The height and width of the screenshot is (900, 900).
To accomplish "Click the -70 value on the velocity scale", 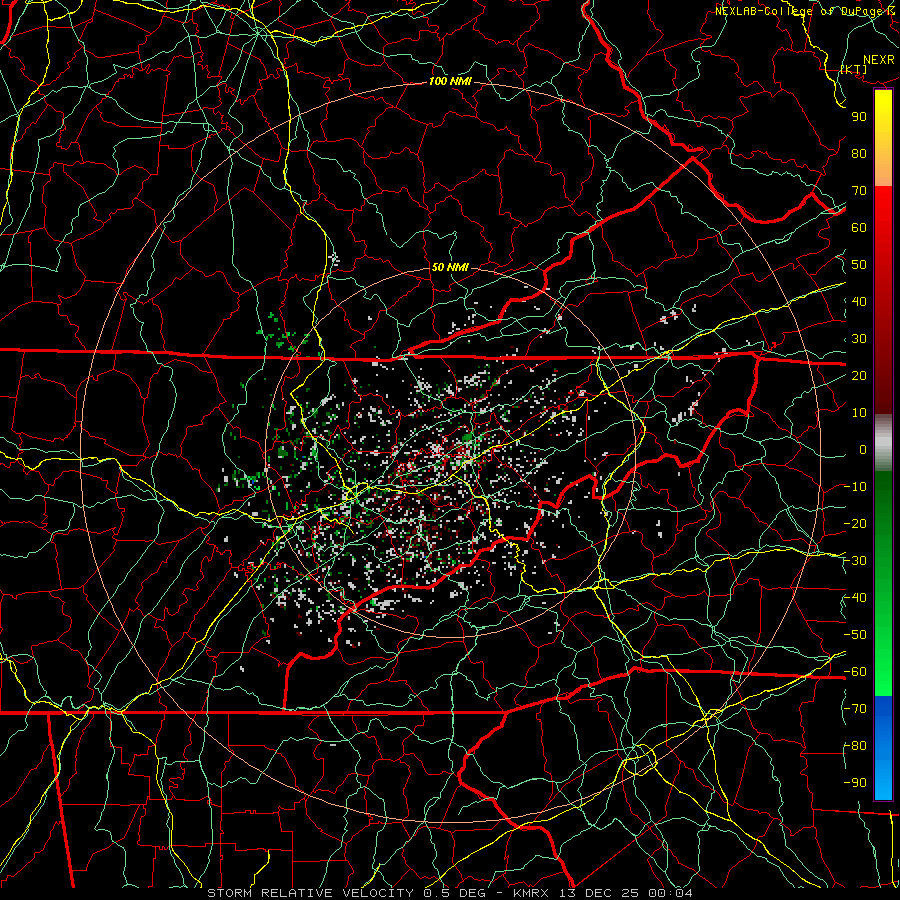I will (855, 709).
